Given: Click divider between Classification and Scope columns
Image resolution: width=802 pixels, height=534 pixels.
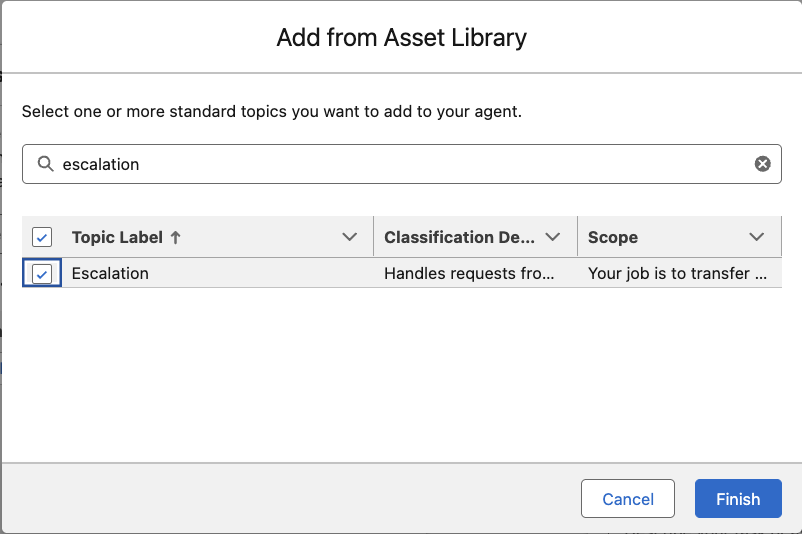Looking at the screenshot, I should pyautogui.click(x=577, y=238).
